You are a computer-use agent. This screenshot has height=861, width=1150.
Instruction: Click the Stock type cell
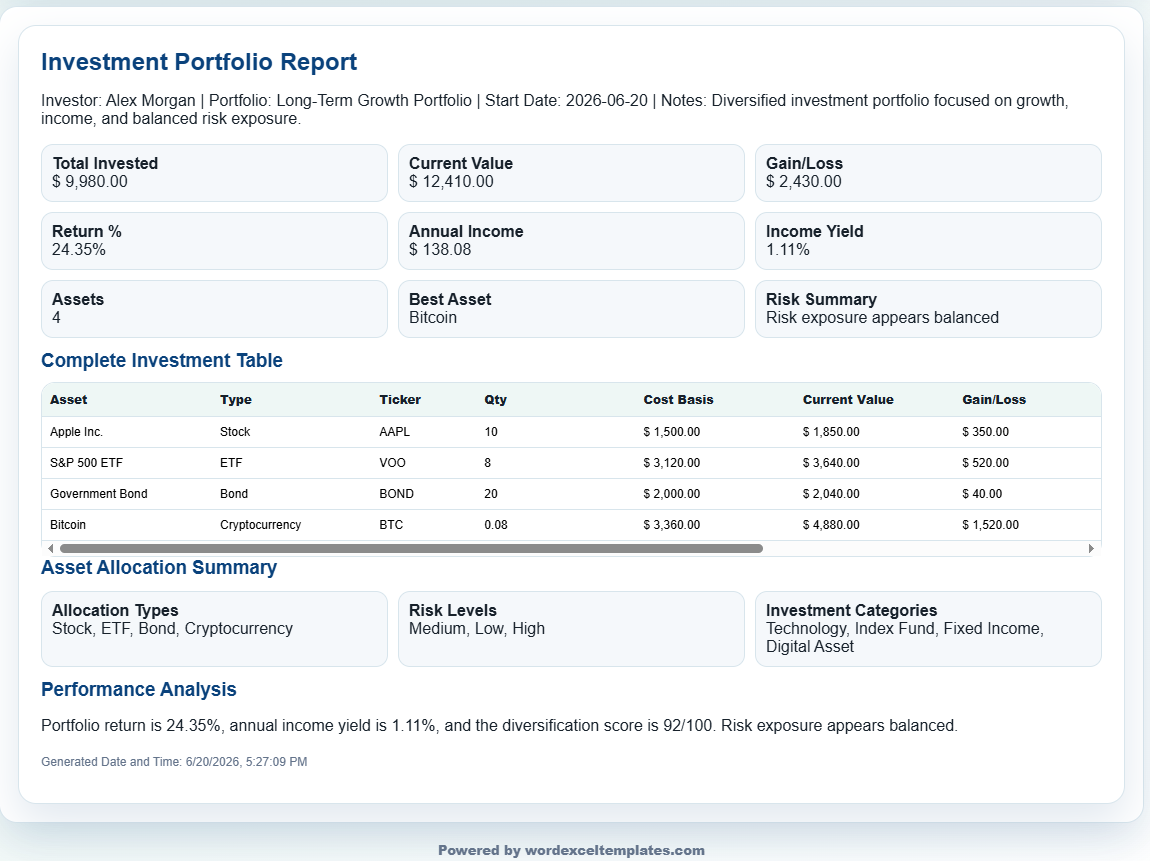pyautogui.click(x=235, y=432)
